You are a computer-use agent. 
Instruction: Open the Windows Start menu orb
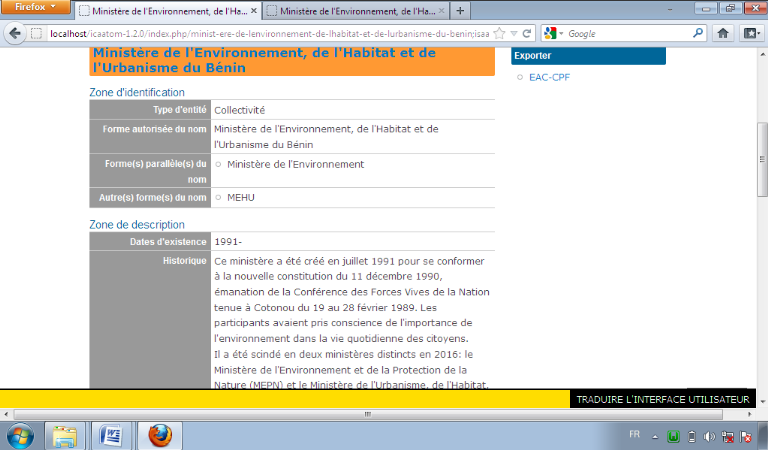tap(20, 435)
